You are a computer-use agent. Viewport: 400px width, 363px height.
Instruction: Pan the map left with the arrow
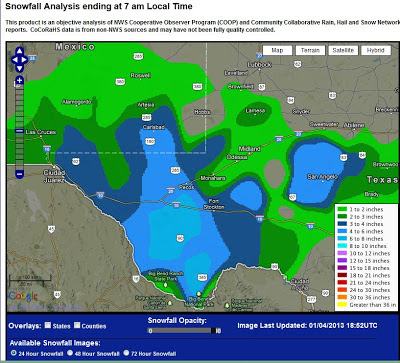click(15, 60)
